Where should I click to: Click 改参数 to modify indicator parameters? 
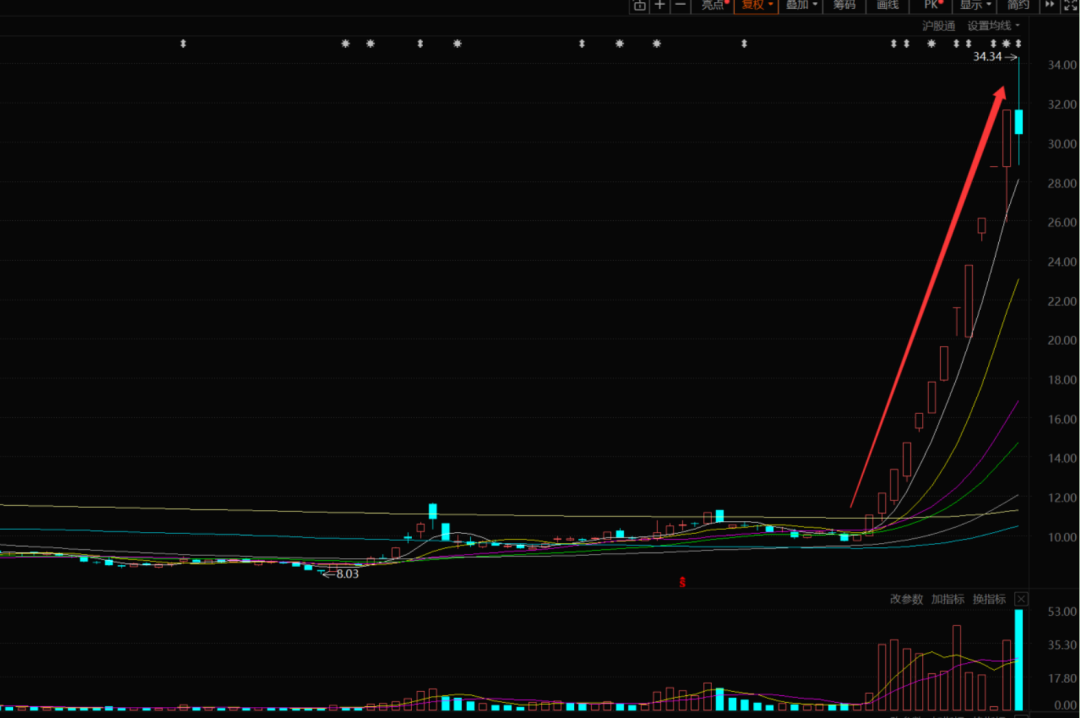click(906, 599)
